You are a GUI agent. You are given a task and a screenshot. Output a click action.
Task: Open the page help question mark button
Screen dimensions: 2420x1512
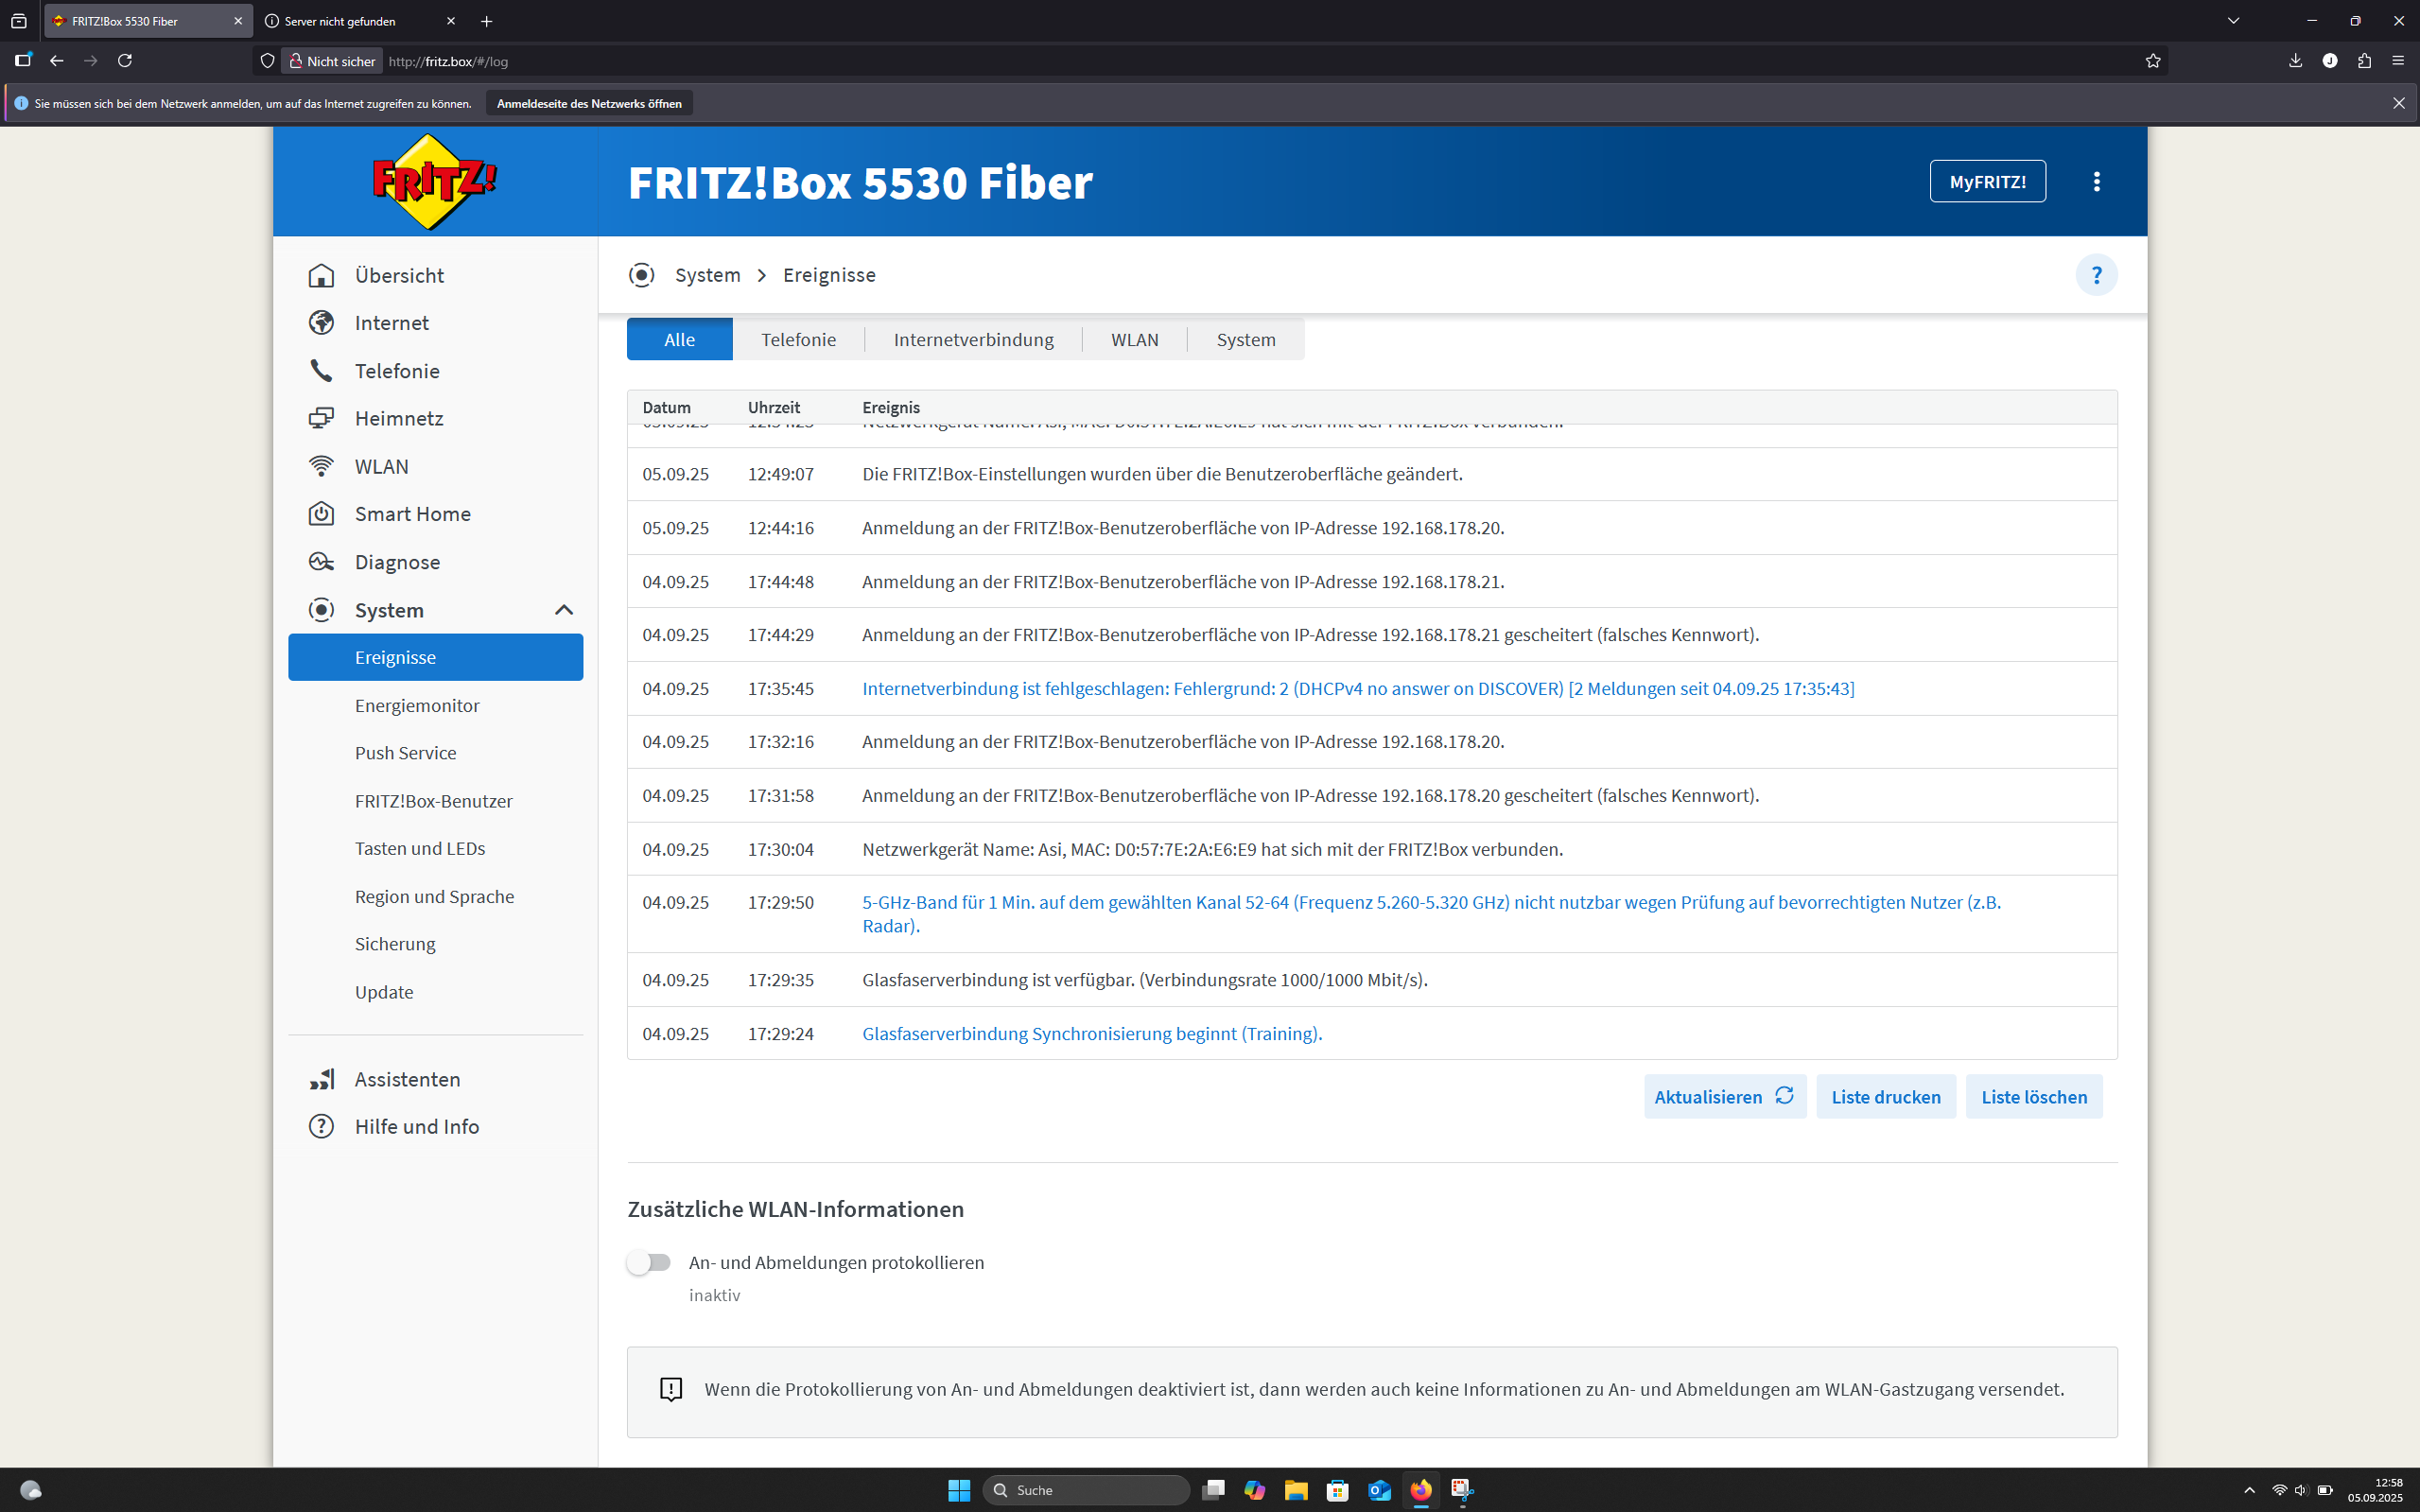point(2096,275)
